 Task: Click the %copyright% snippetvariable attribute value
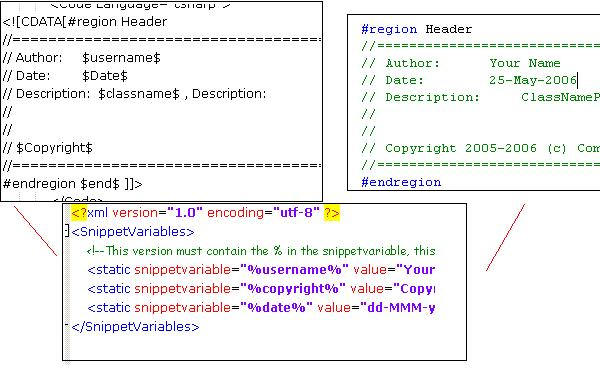click(x=293, y=288)
